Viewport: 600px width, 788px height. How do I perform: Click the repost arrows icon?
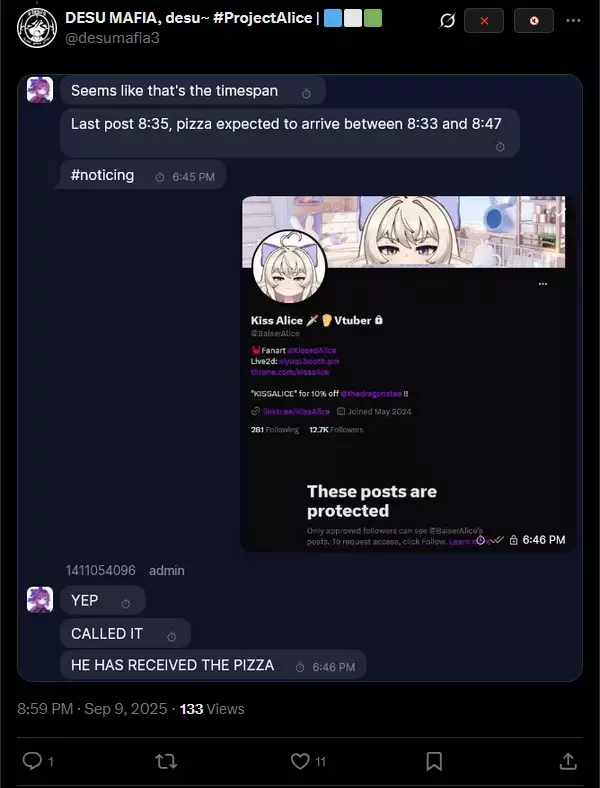[x=166, y=761]
